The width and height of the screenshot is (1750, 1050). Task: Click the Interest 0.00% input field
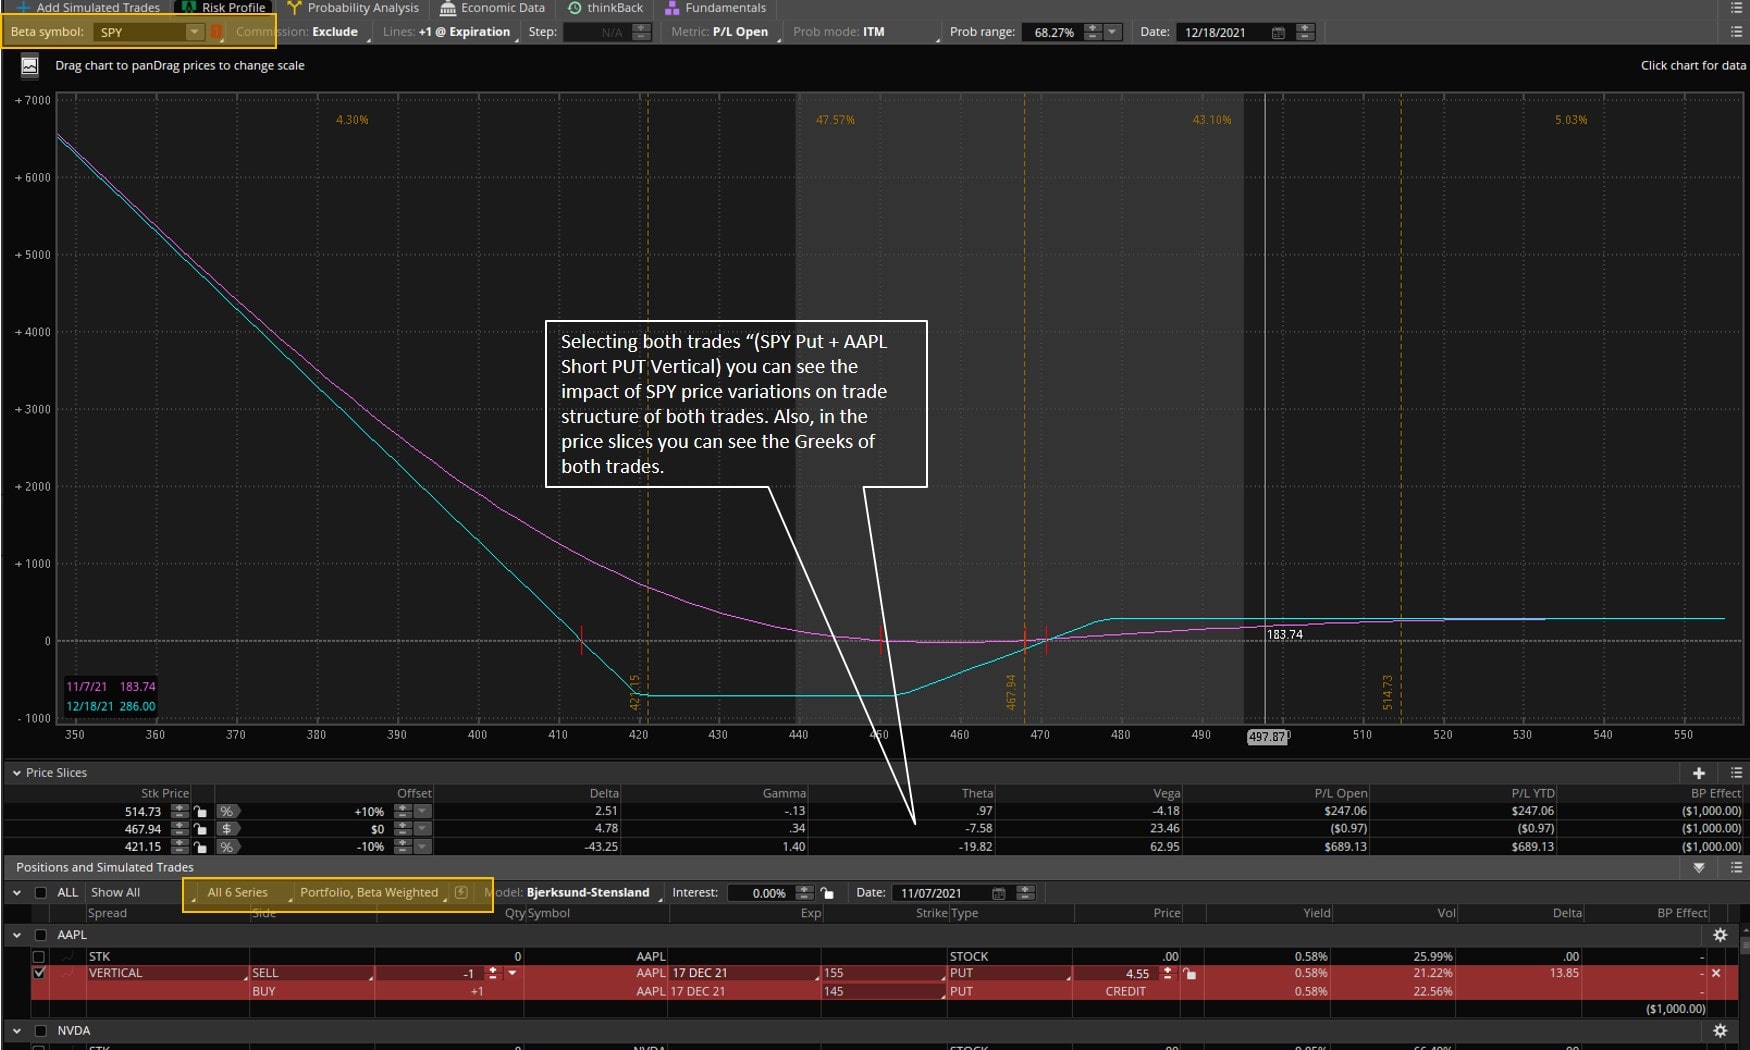pyautogui.click(x=762, y=893)
